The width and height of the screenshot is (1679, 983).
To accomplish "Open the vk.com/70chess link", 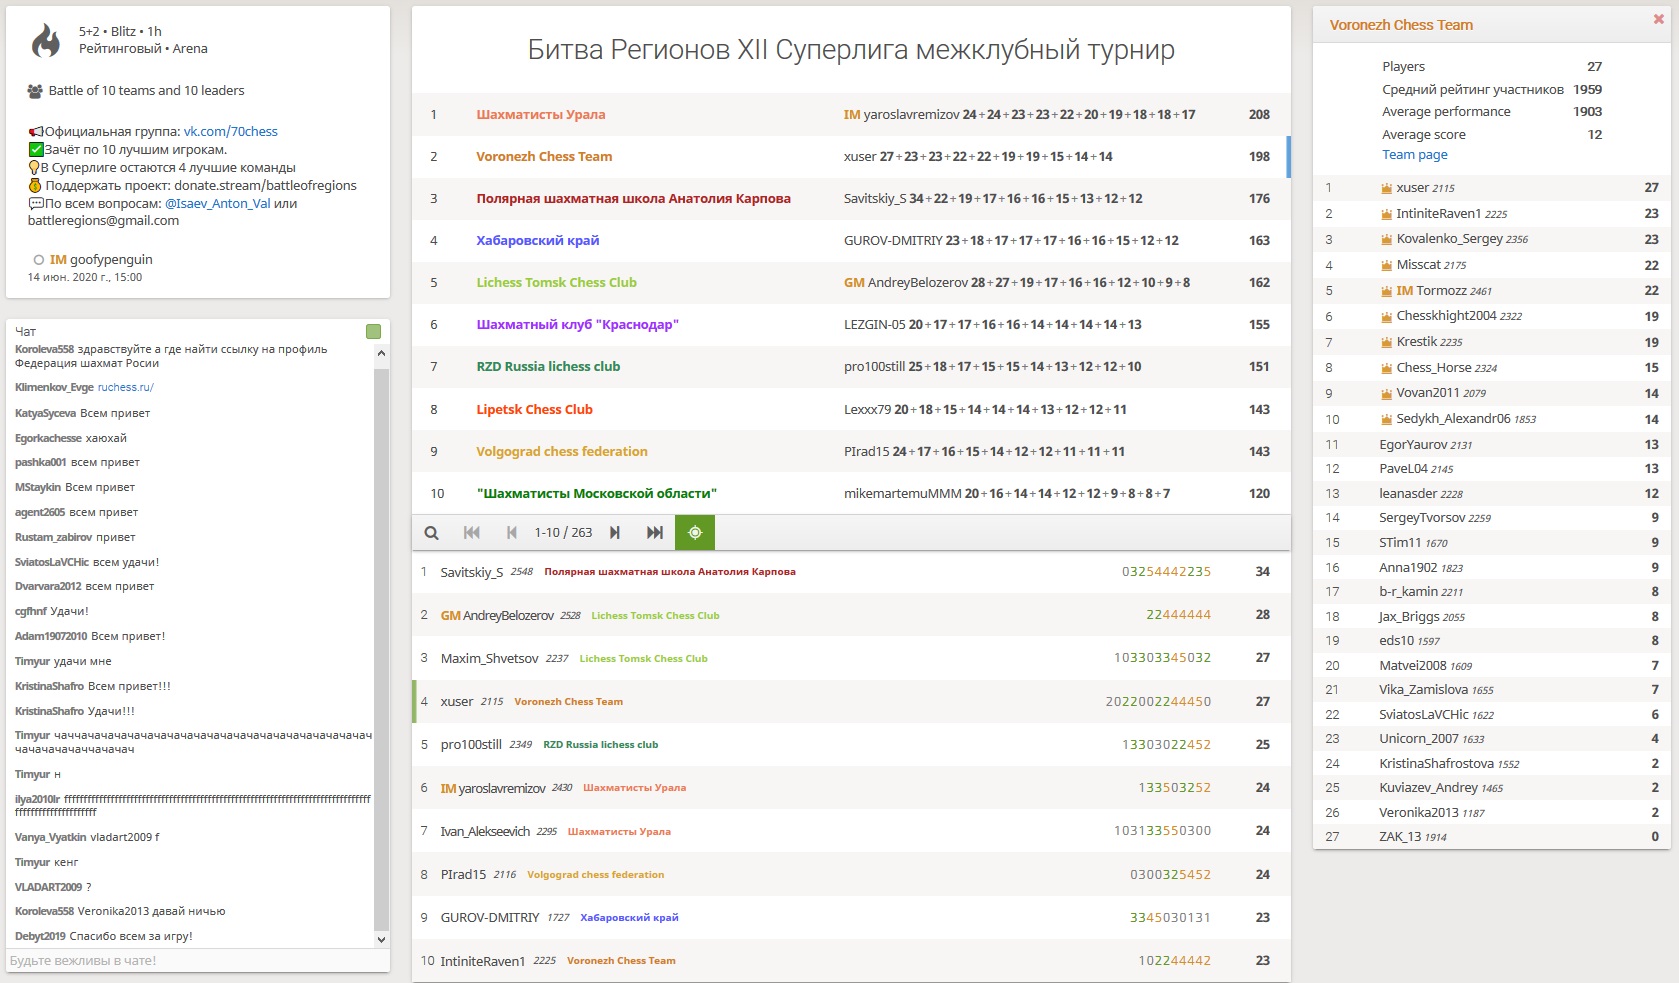I will pyautogui.click(x=230, y=131).
